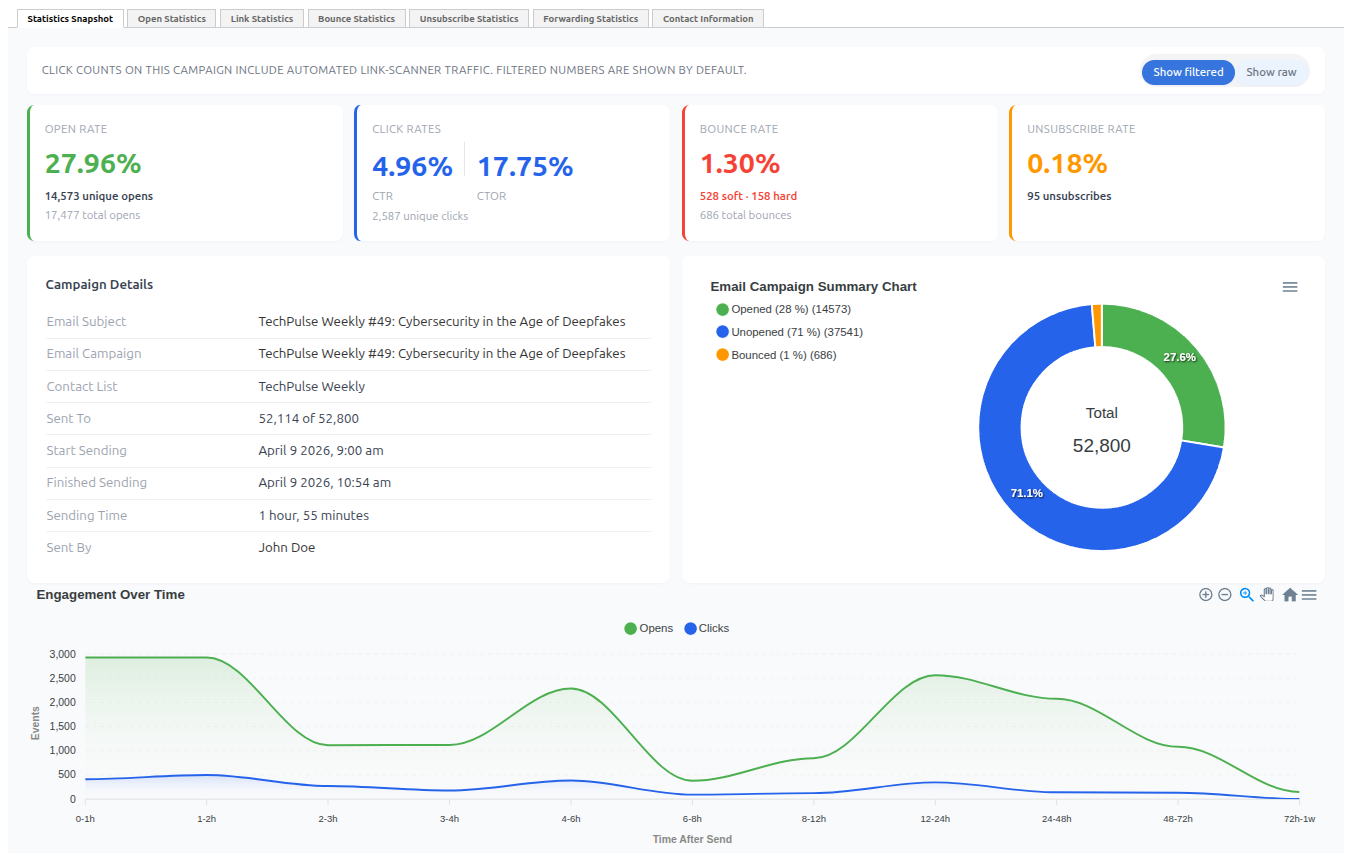Click the orange Bounced donut slice
The width and height of the screenshot is (1352, 853).
point(1097,325)
